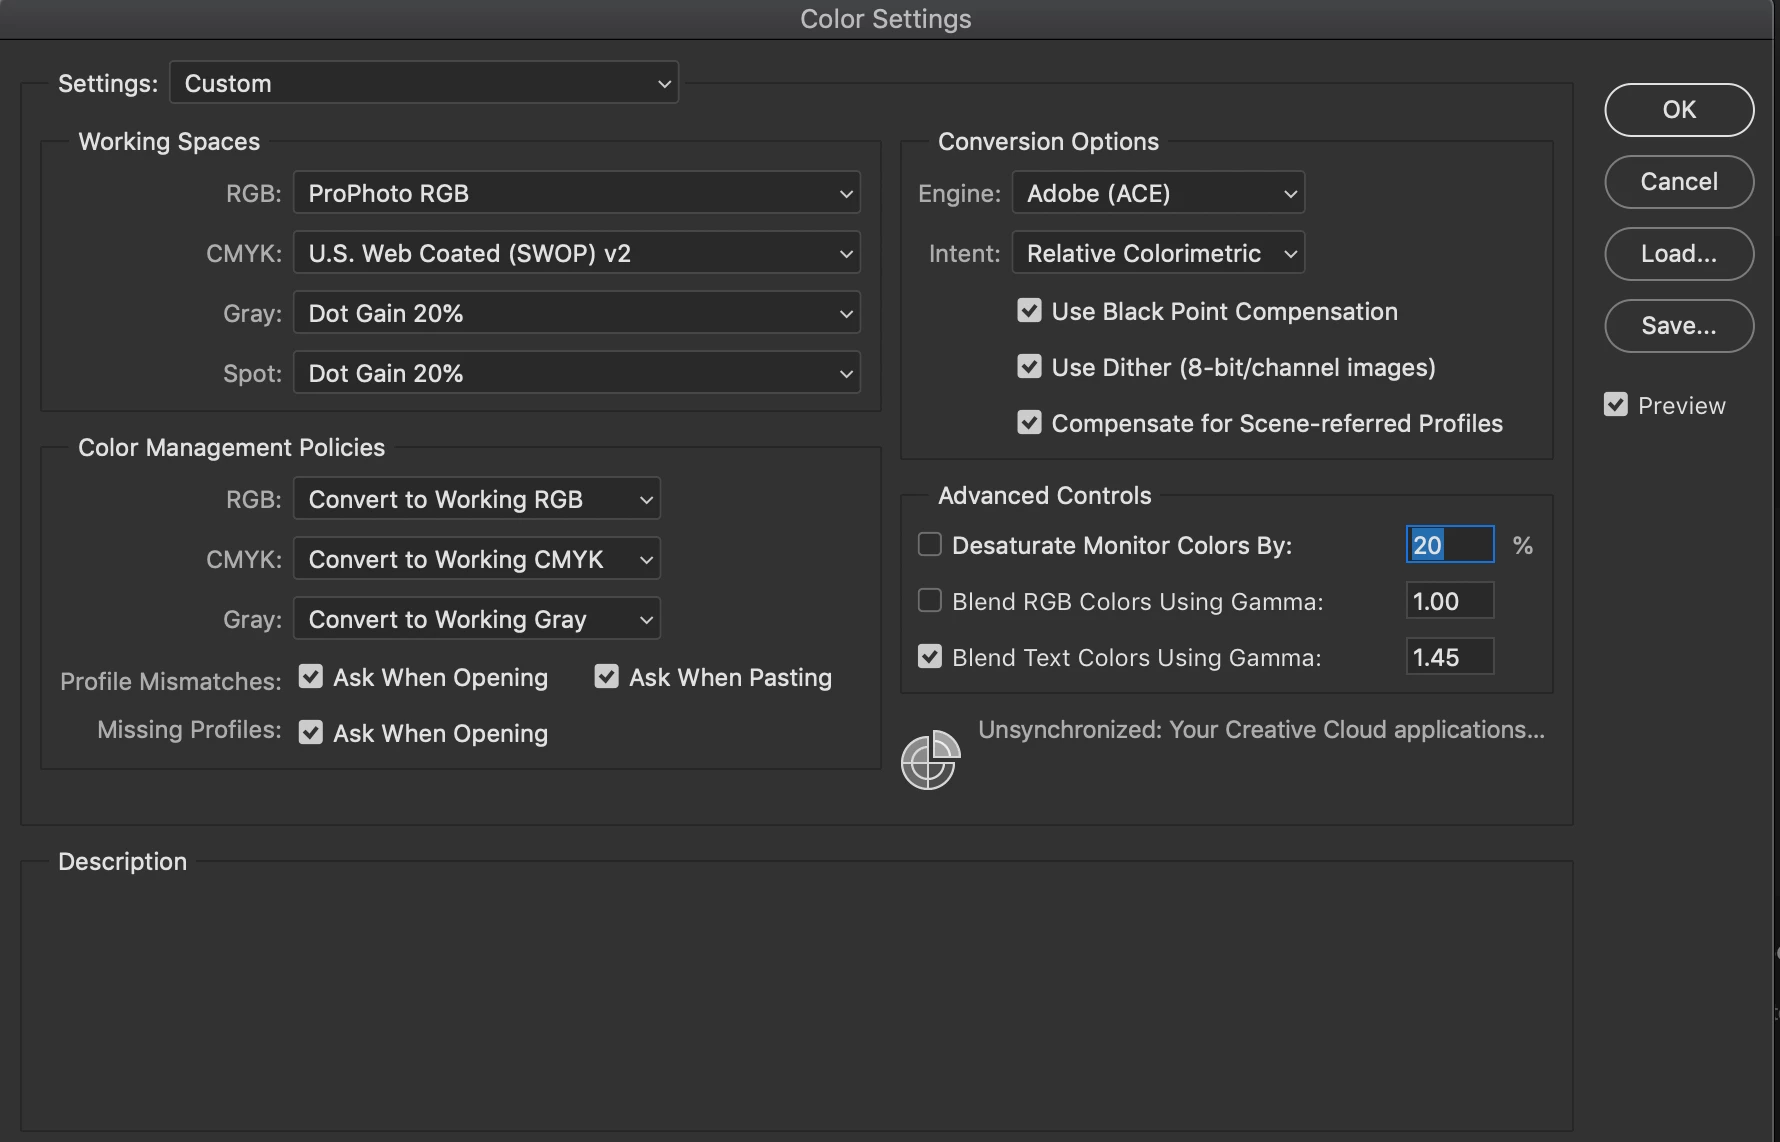Open the RGB working space ProPhoto dropdown
Image resolution: width=1780 pixels, height=1142 pixels.
tap(576, 193)
